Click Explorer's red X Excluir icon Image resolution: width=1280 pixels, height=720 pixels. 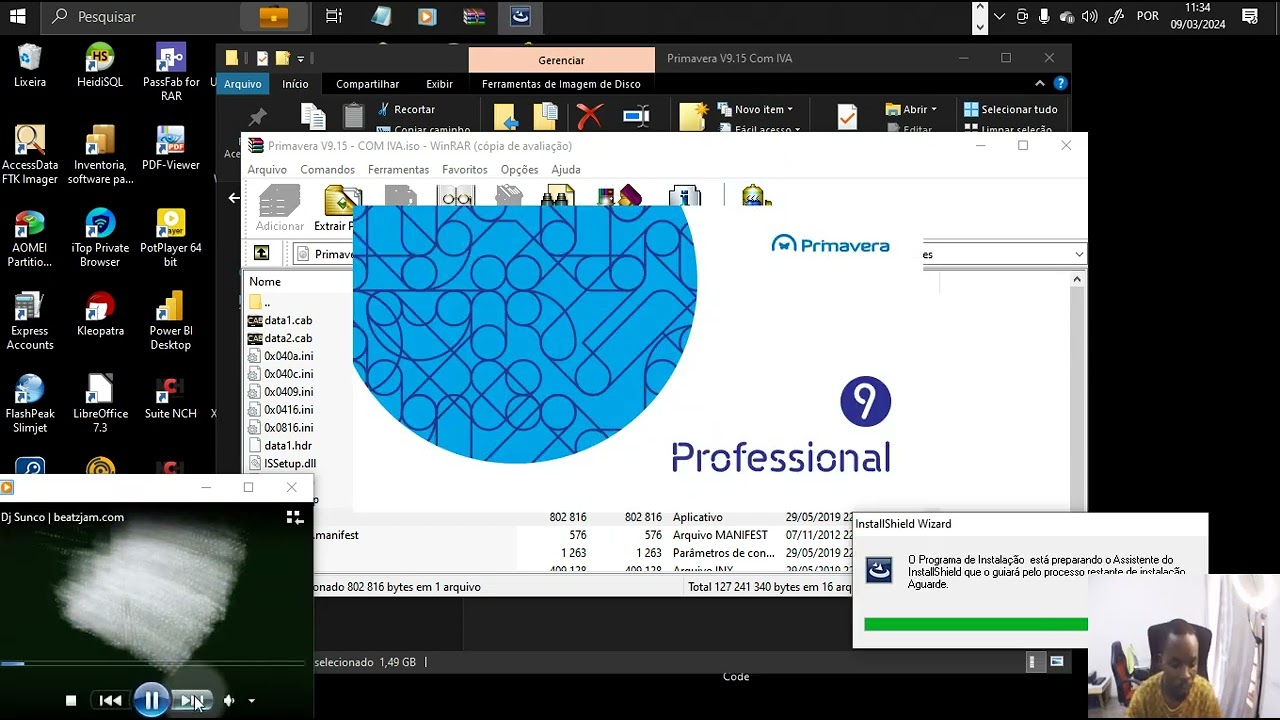click(590, 117)
